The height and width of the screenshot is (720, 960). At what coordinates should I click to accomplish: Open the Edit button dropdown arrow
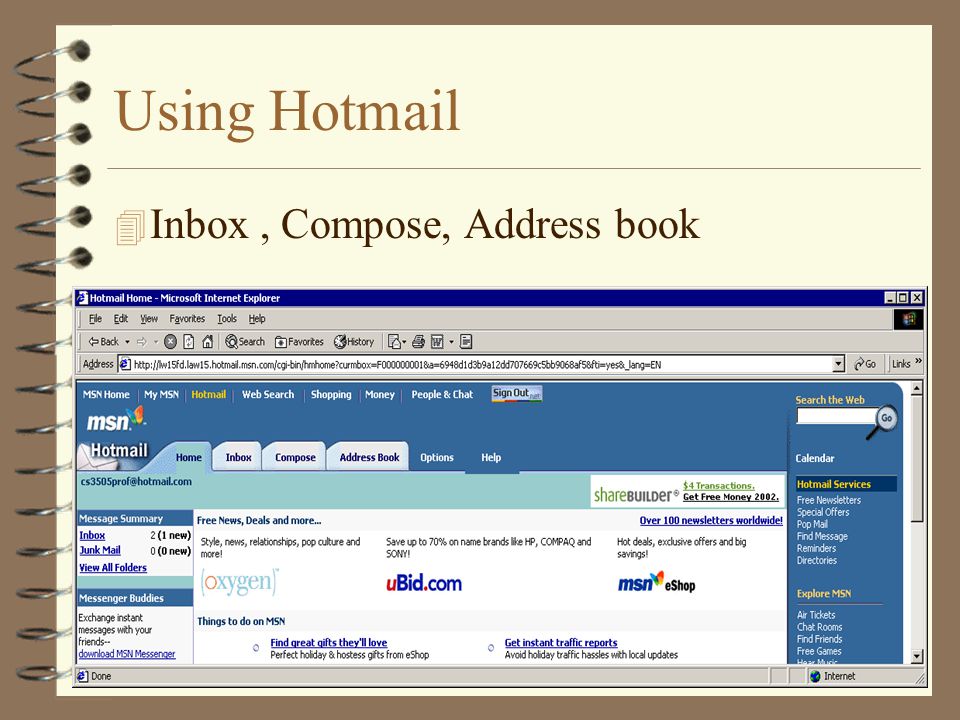[x=451, y=342]
